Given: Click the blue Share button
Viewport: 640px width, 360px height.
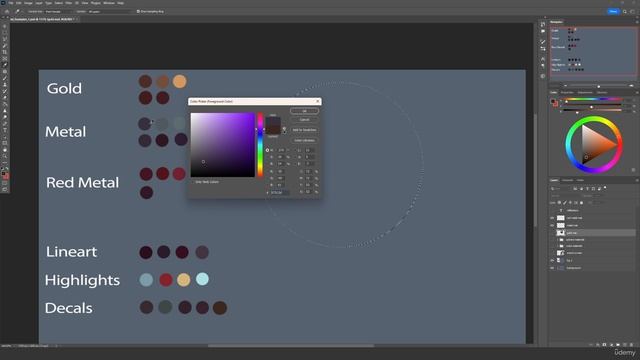Looking at the screenshot, I should click(613, 11).
